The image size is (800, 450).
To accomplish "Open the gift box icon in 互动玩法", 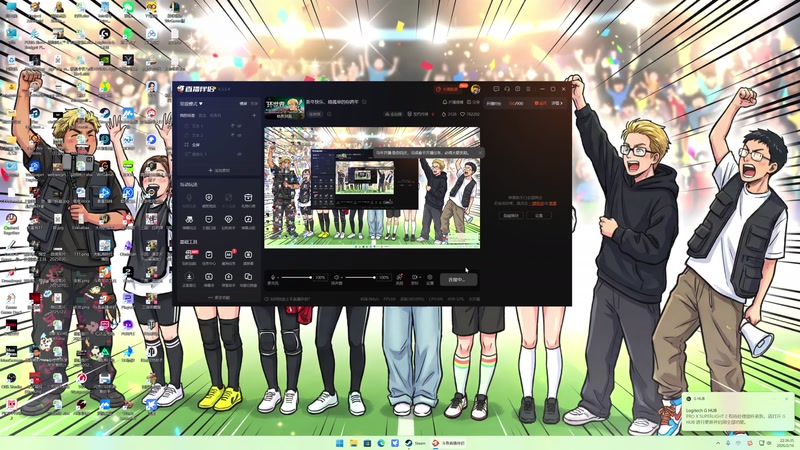I will point(248,199).
